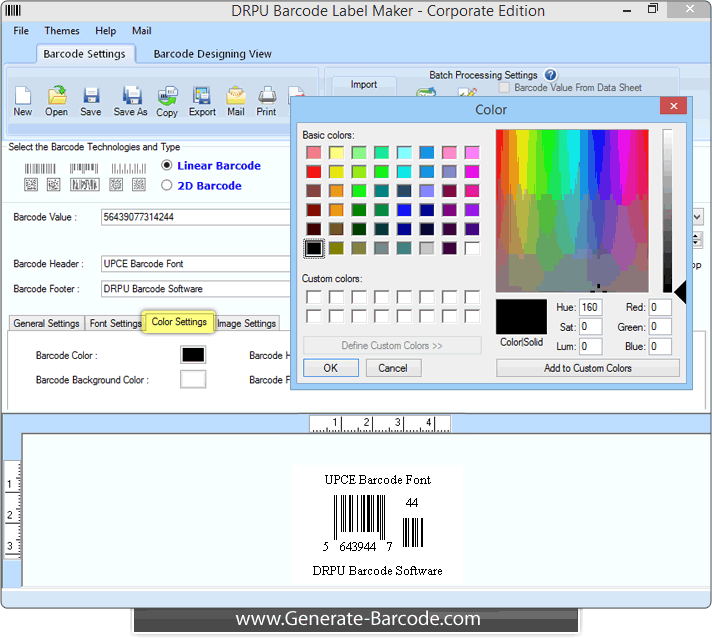This screenshot has width=712, height=638.
Task: Expand the dropdown arrow behind Color dialog
Action: (x=697, y=217)
